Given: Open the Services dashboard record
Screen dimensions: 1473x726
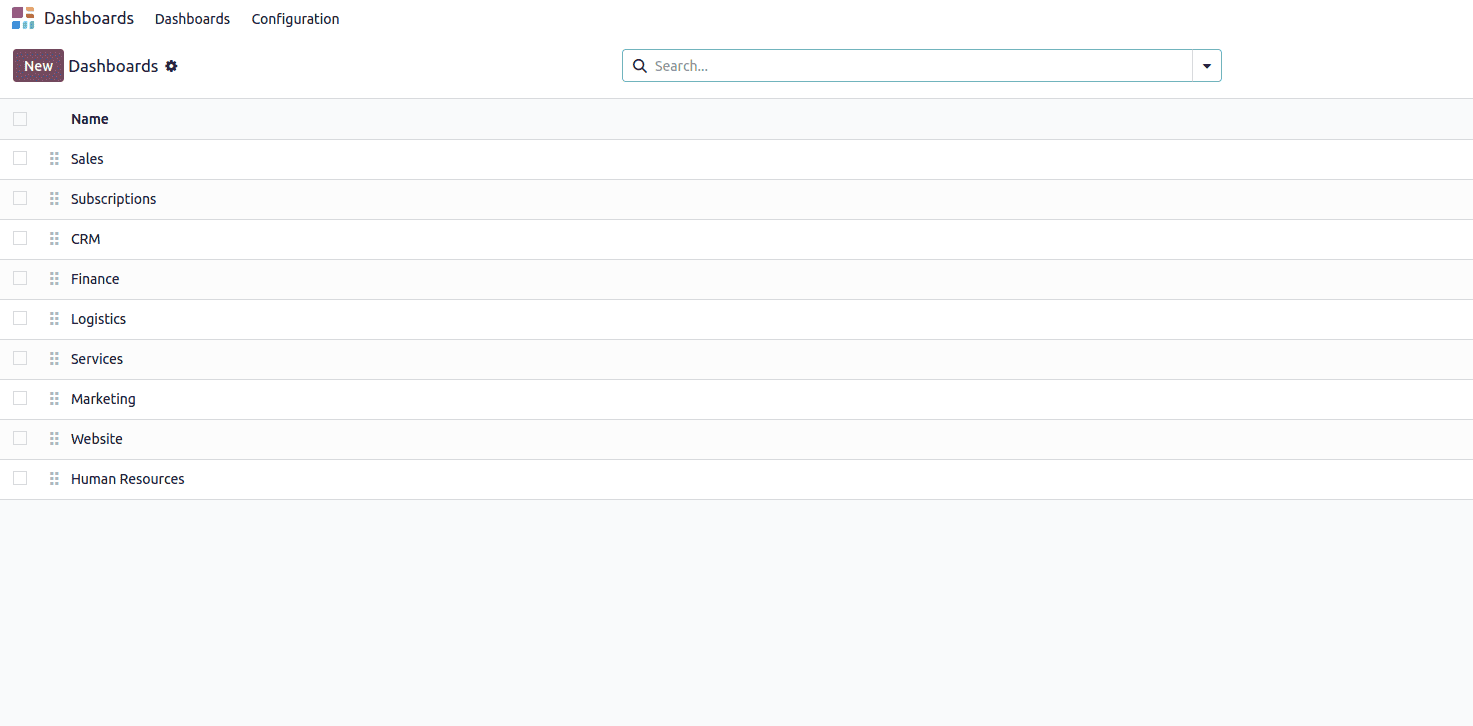Looking at the screenshot, I should [x=97, y=358].
